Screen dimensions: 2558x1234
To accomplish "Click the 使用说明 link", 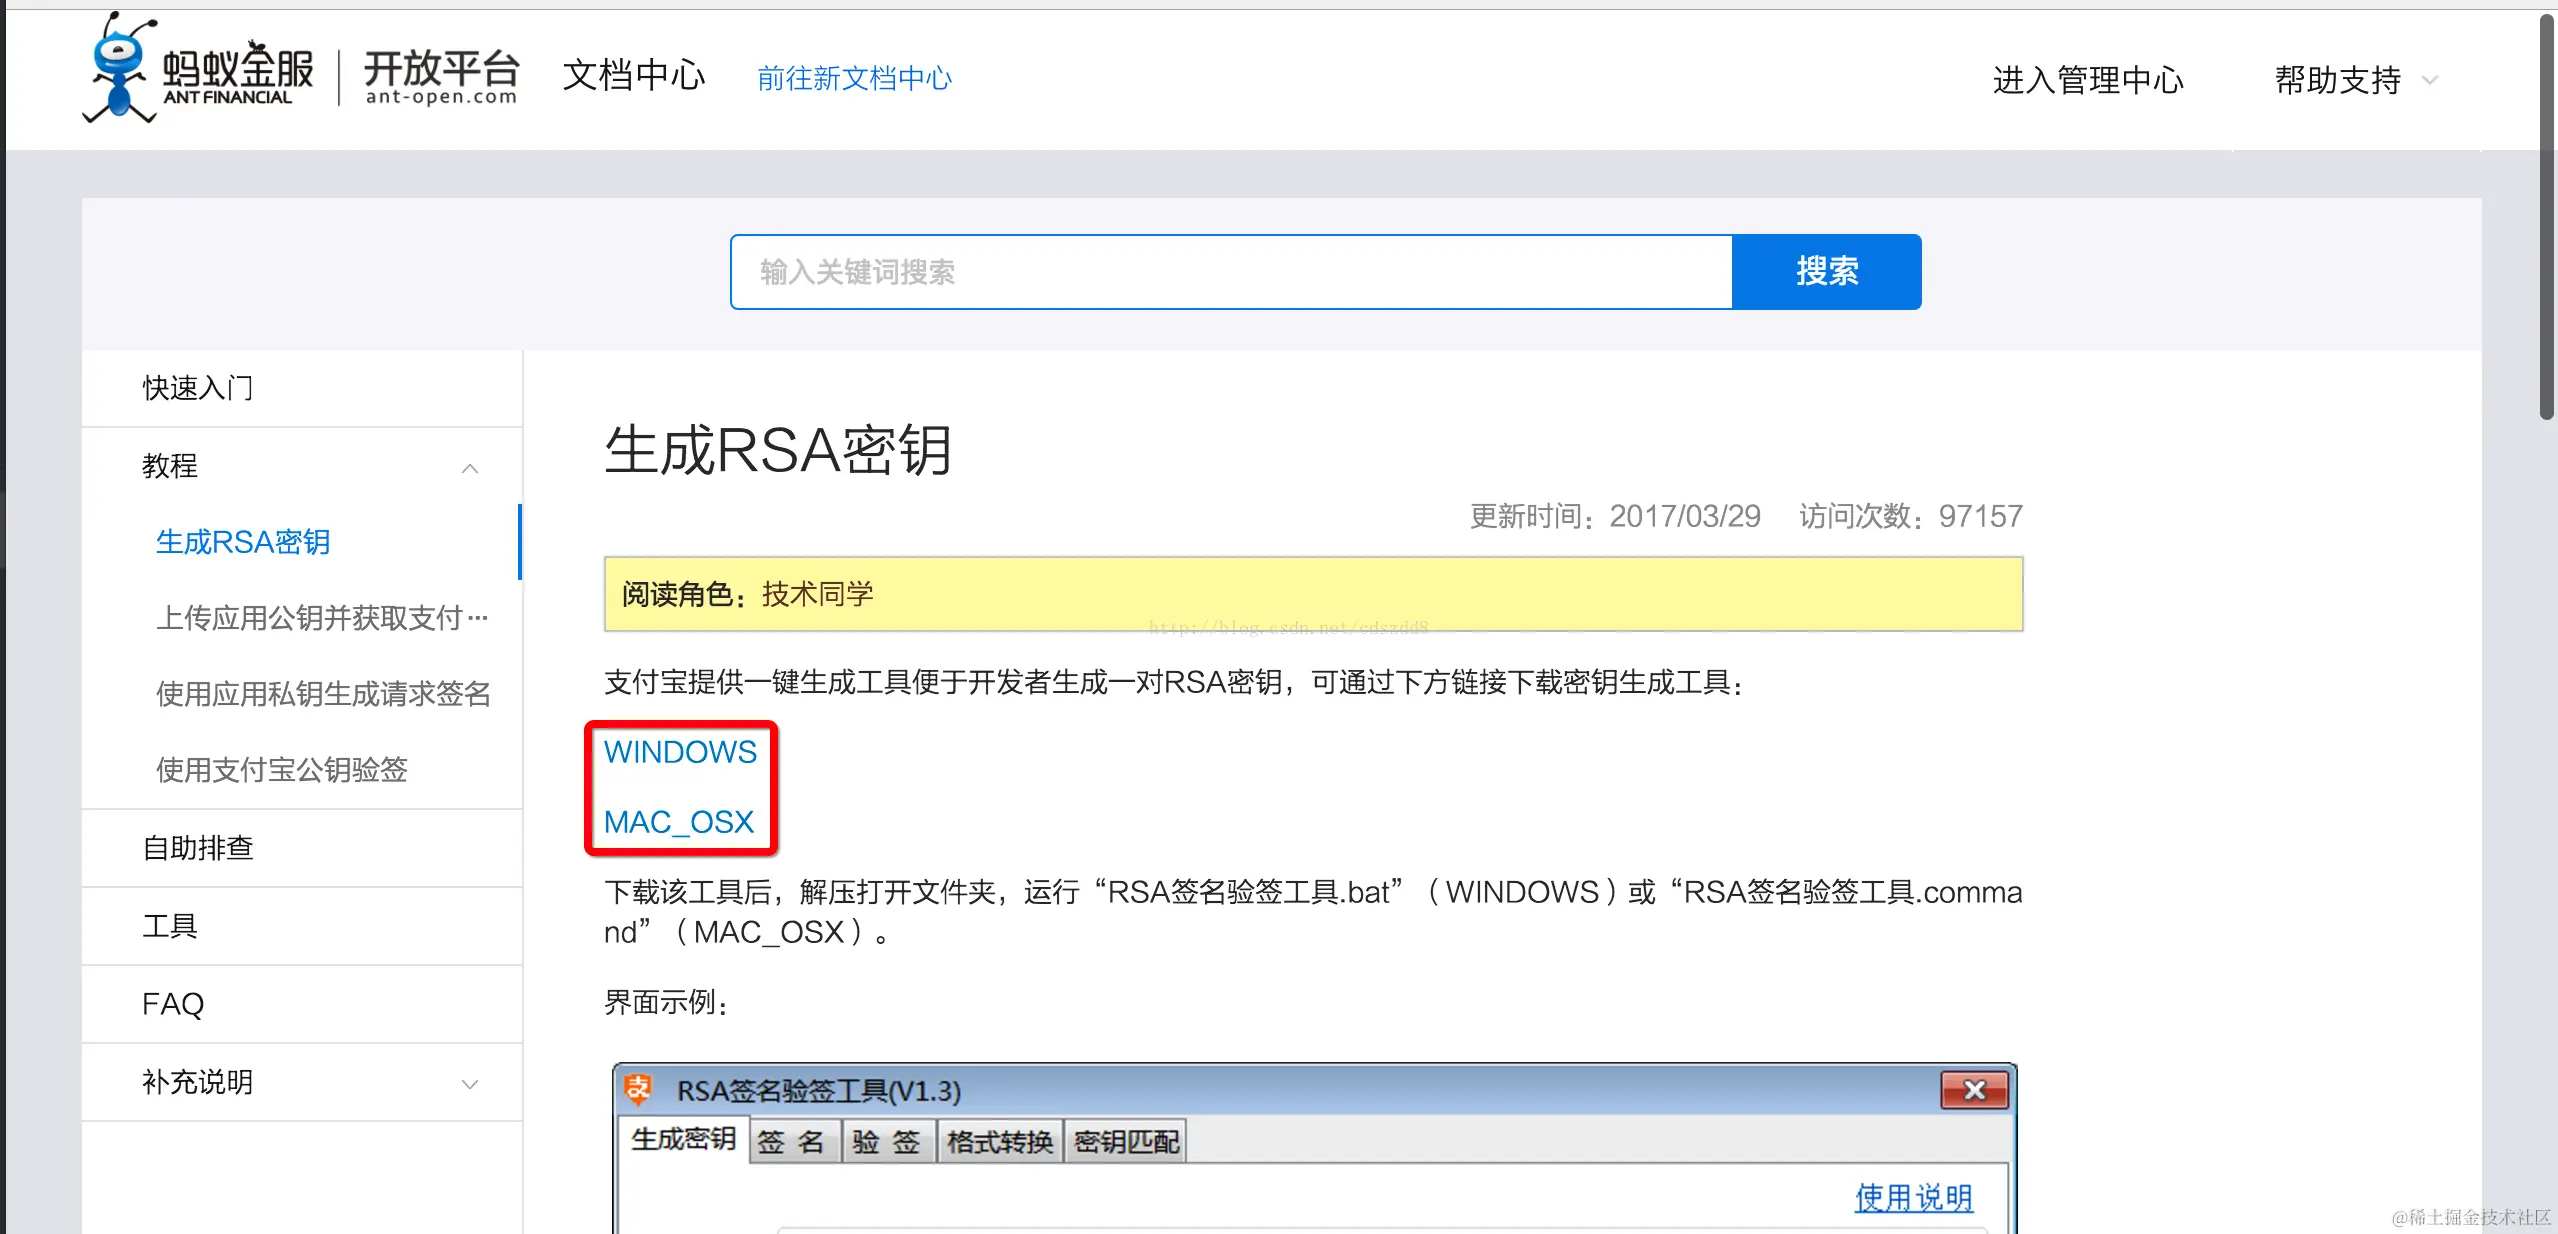I will coord(1913,1197).
